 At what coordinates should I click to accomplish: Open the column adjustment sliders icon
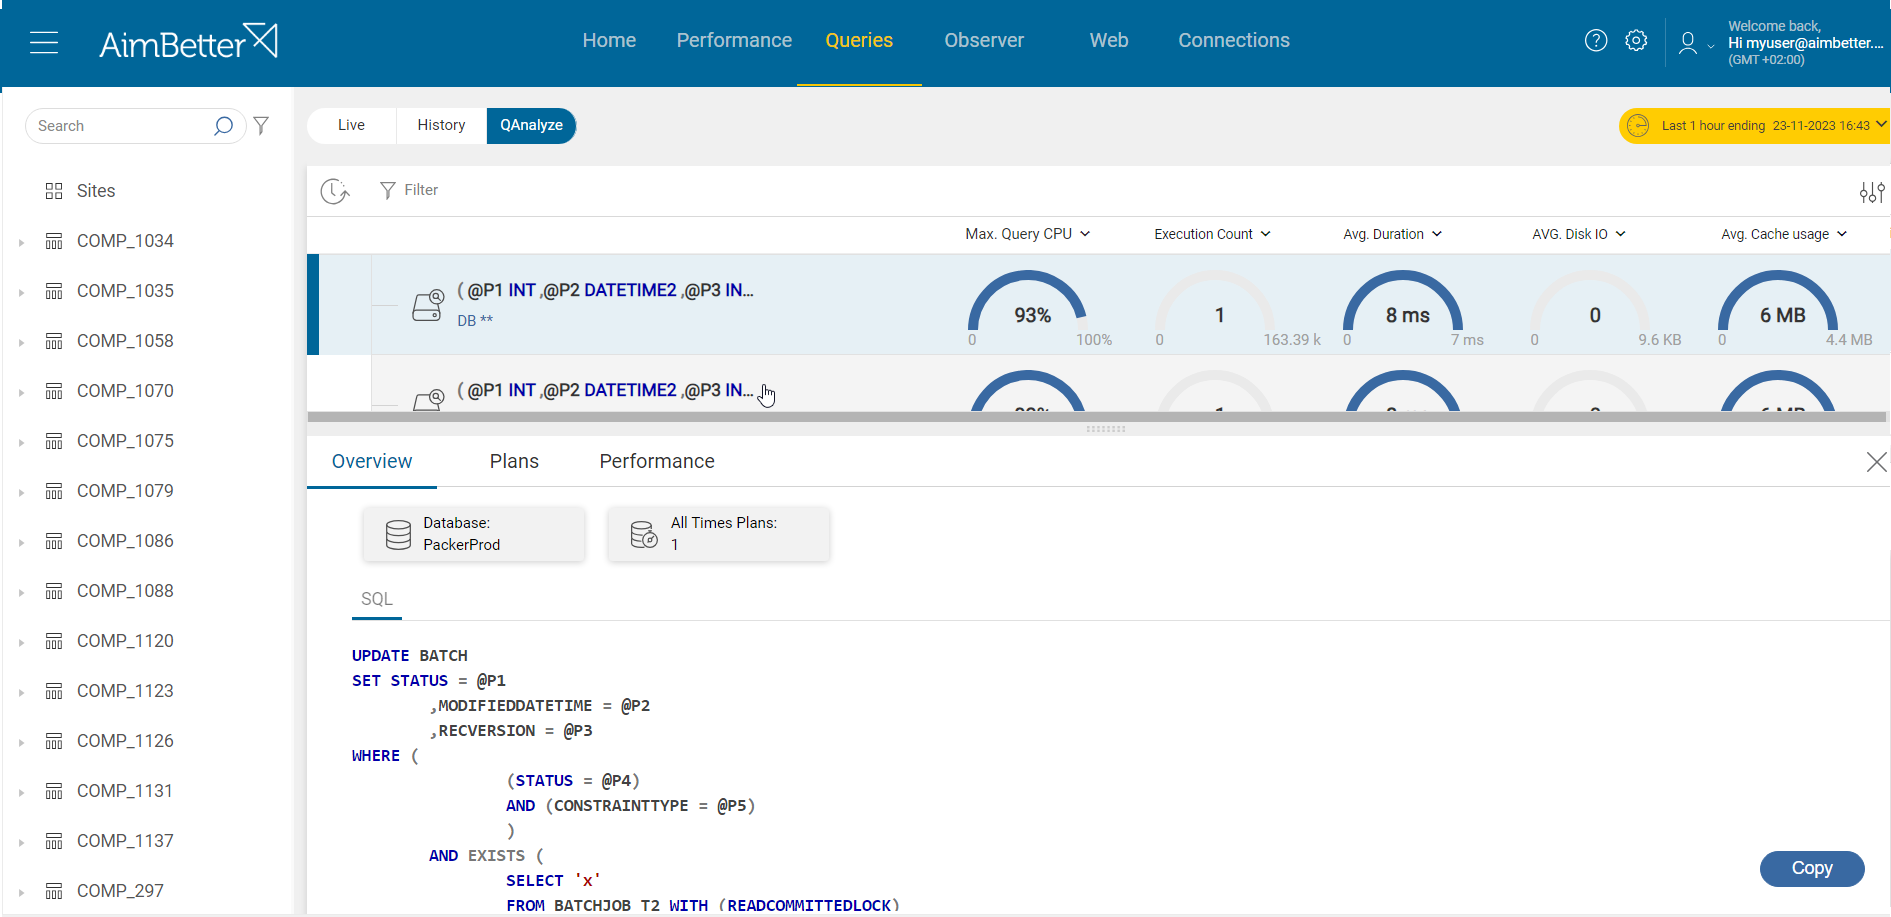(x=1872, y=192)
